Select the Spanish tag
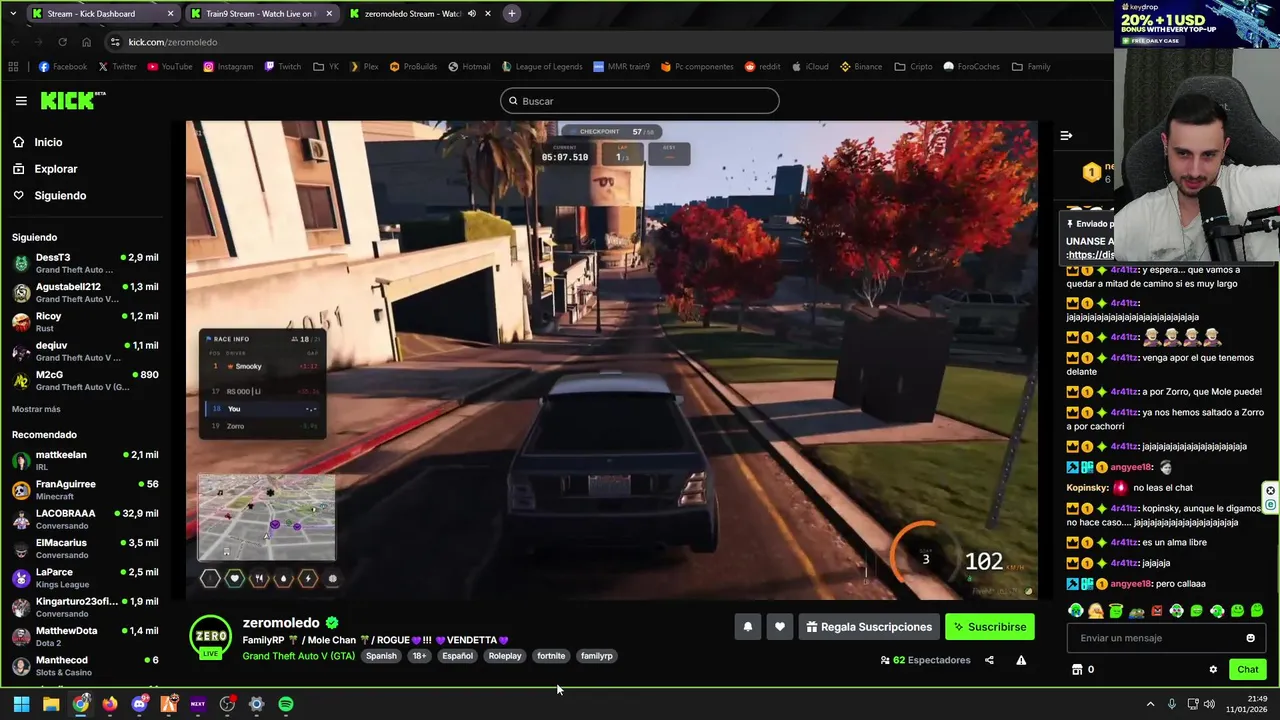Viewport: 1280px width, 720px height. tap(381, 656)
